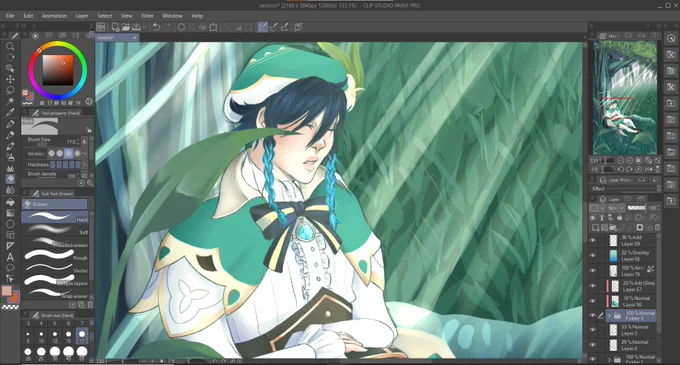Select the Figure ellipse tool
This screenshot has width=680, height=365.
click(10, 224)
